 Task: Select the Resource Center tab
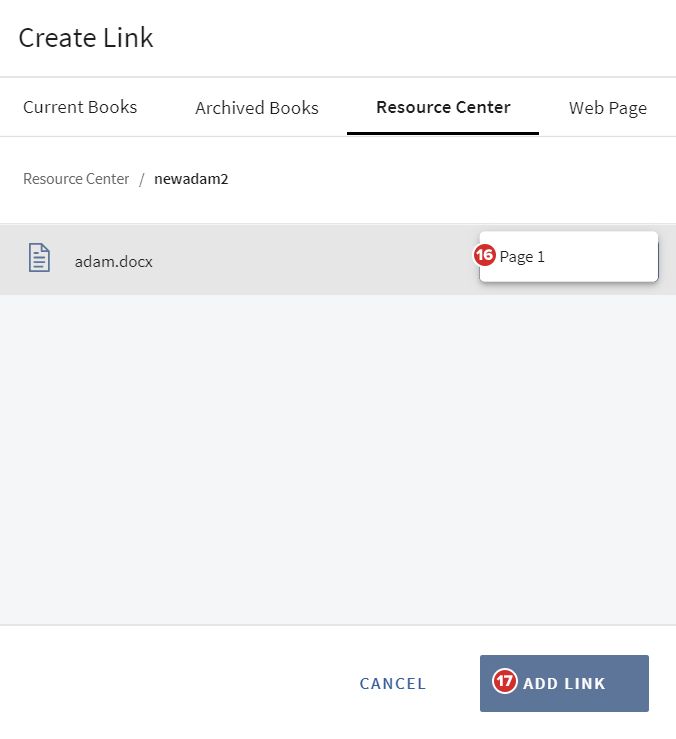443,107
